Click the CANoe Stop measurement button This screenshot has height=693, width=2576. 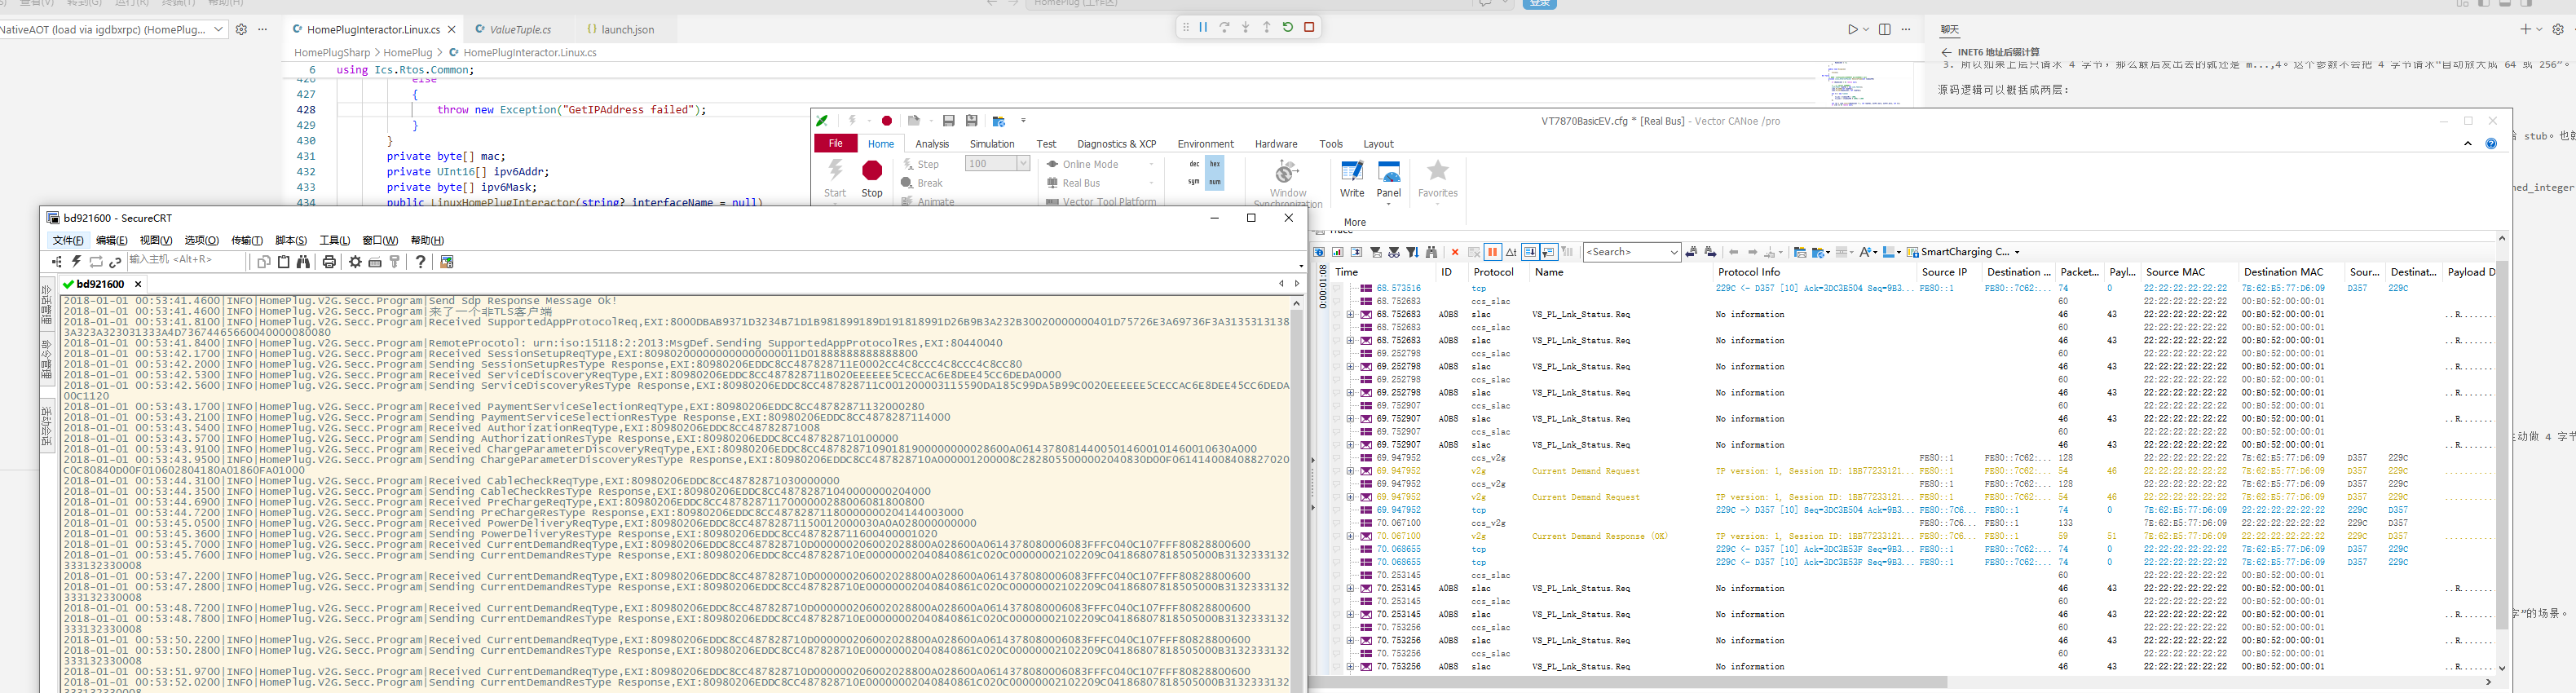pyautogui.click(x=872, y=178)
